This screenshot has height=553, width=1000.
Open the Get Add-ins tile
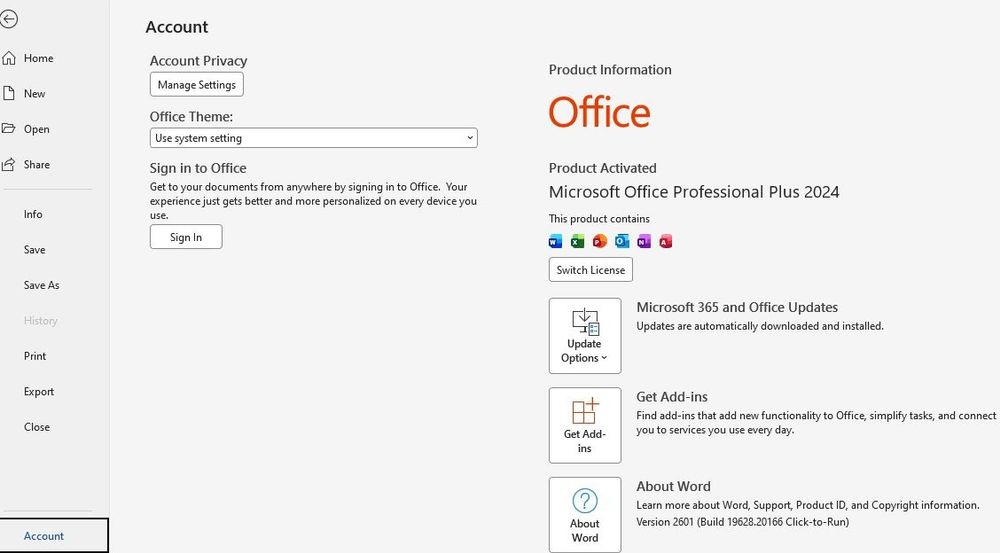click(585, 425)
